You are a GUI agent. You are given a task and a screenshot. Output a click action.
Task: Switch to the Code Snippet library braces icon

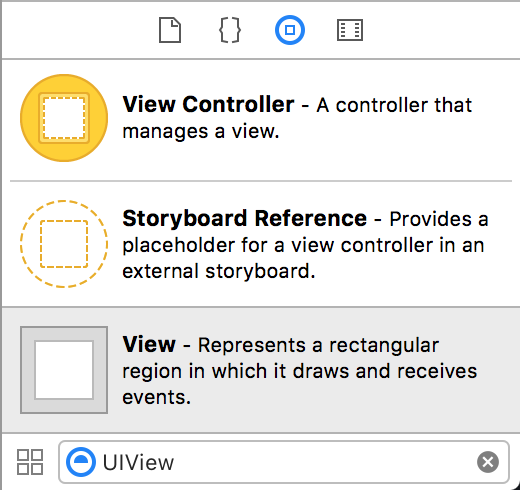click(x=230, y=30)
